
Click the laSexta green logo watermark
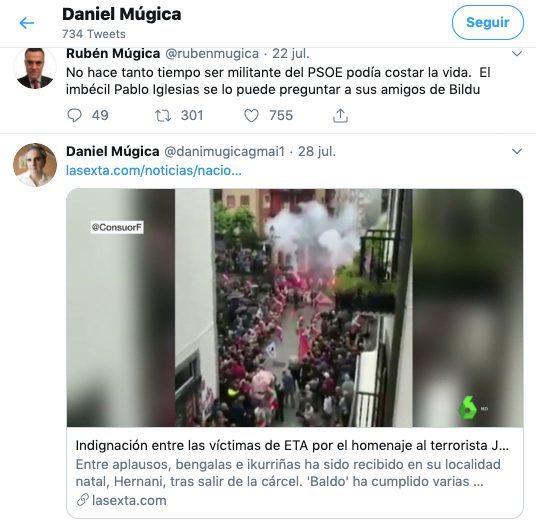[x=467, y=408]
